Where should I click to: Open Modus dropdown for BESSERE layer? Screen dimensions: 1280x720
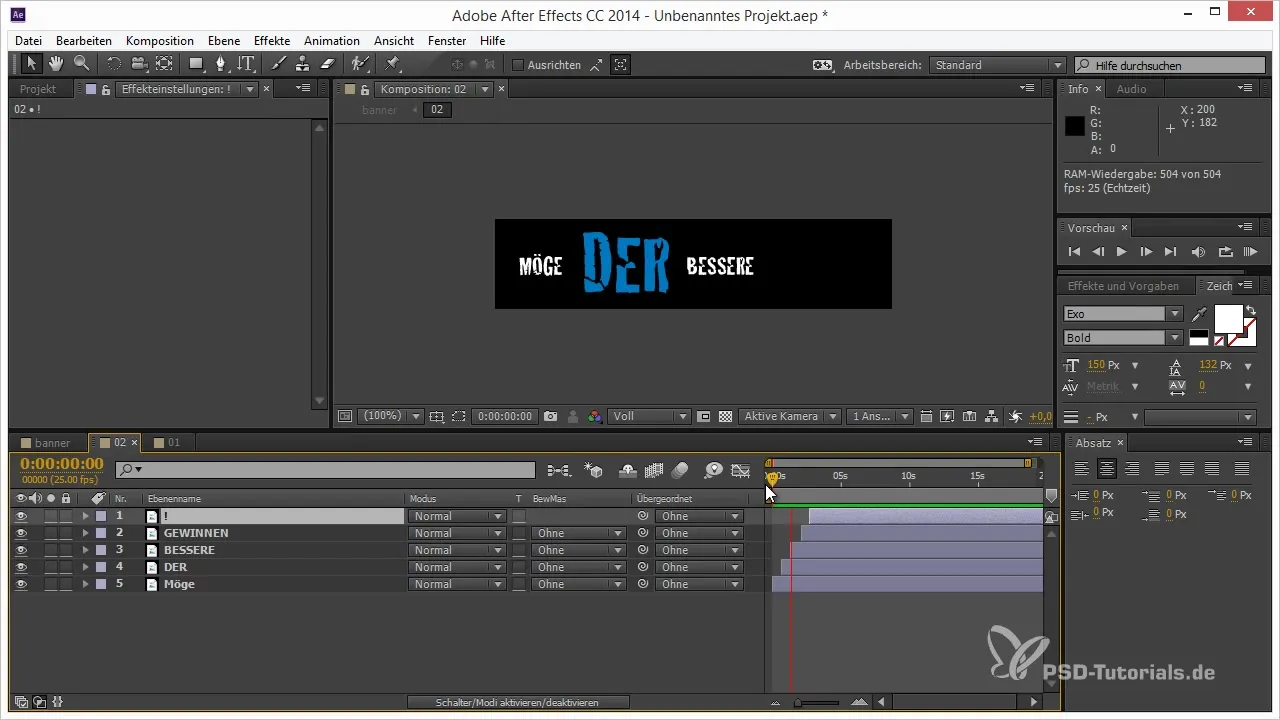(x=456, y=550)
